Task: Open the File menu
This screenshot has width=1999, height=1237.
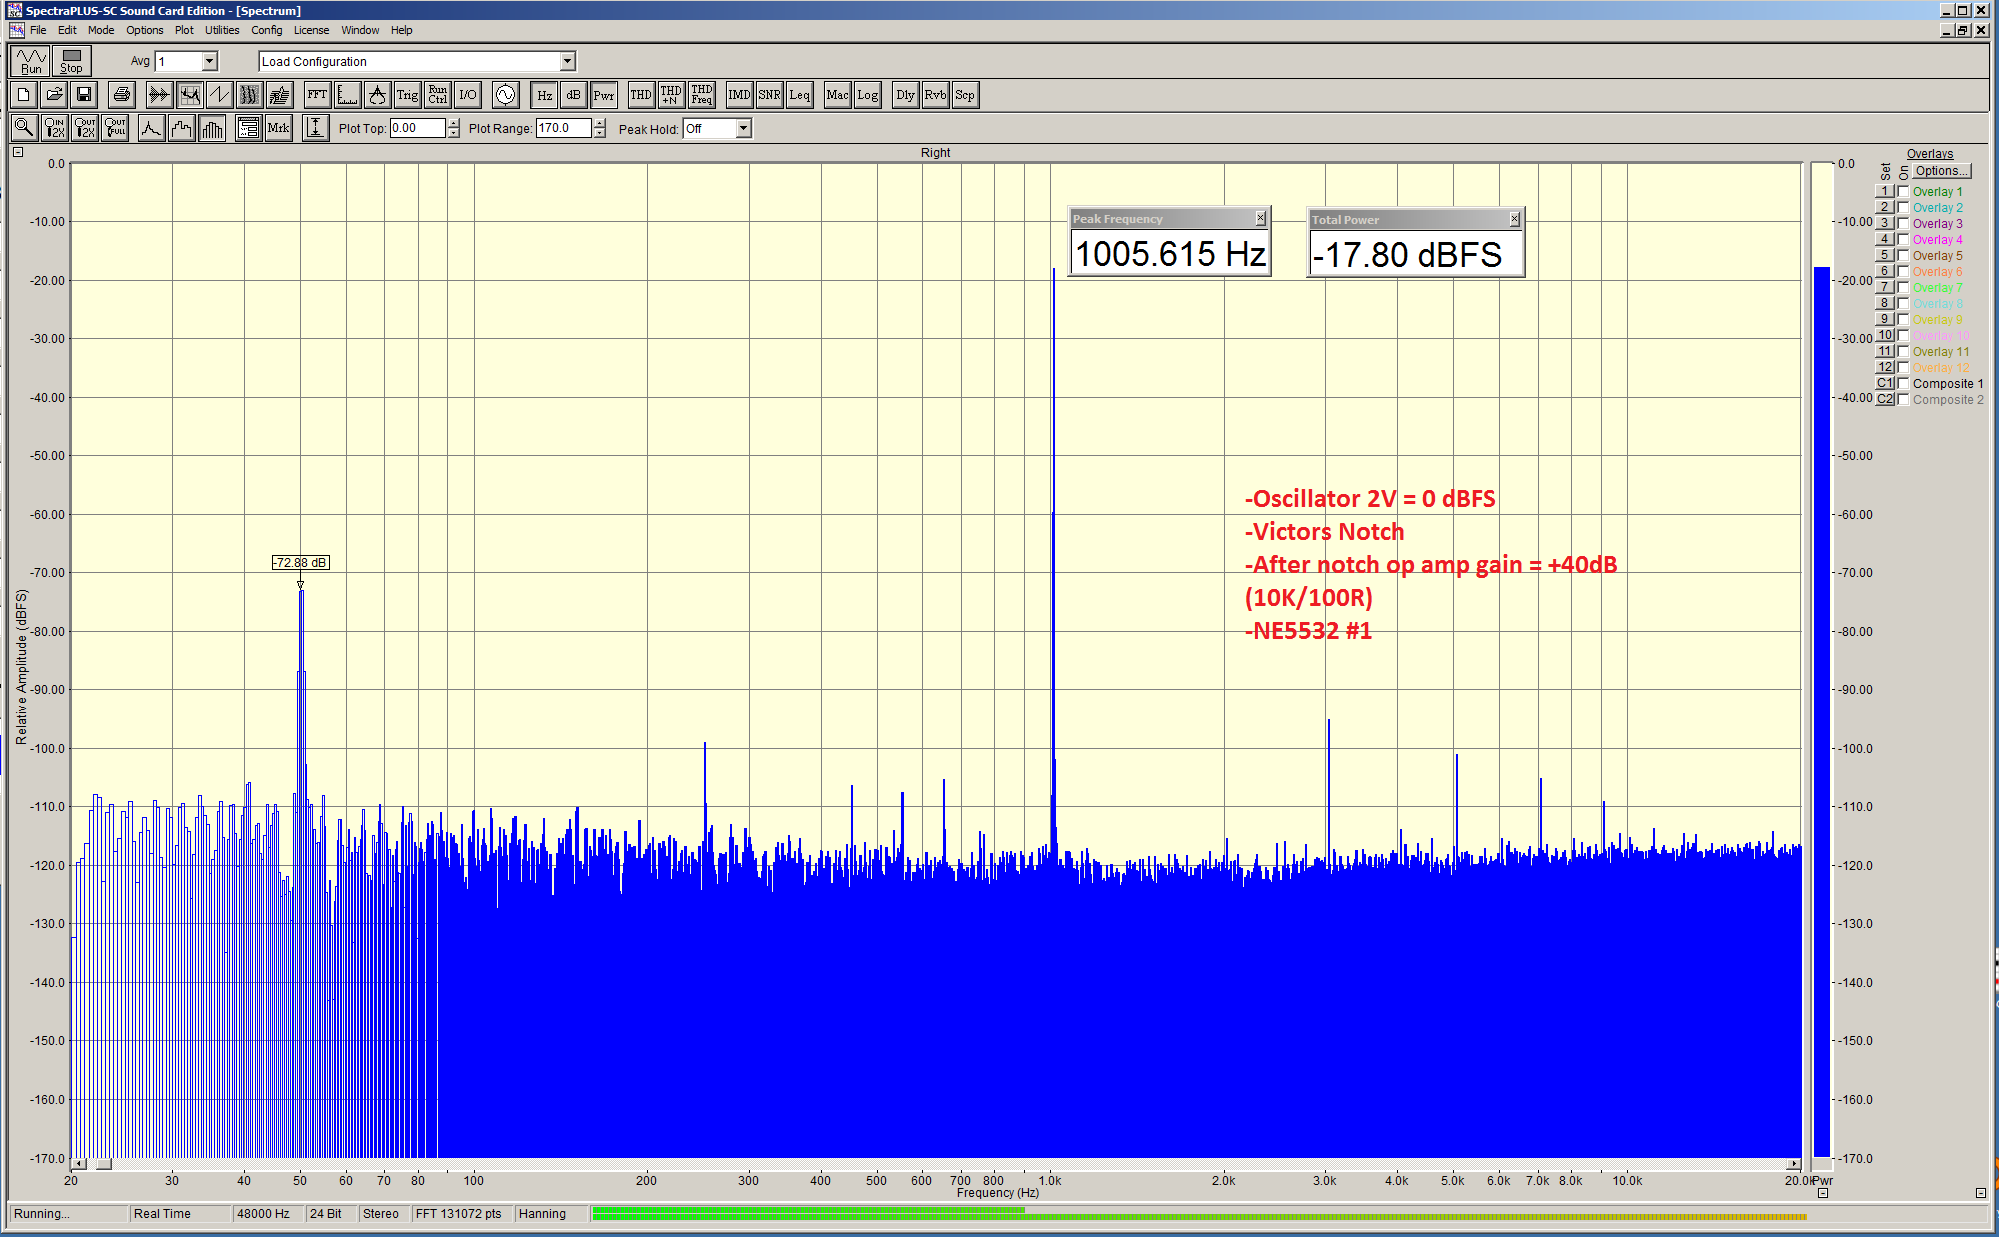Action: pos(38,30)
